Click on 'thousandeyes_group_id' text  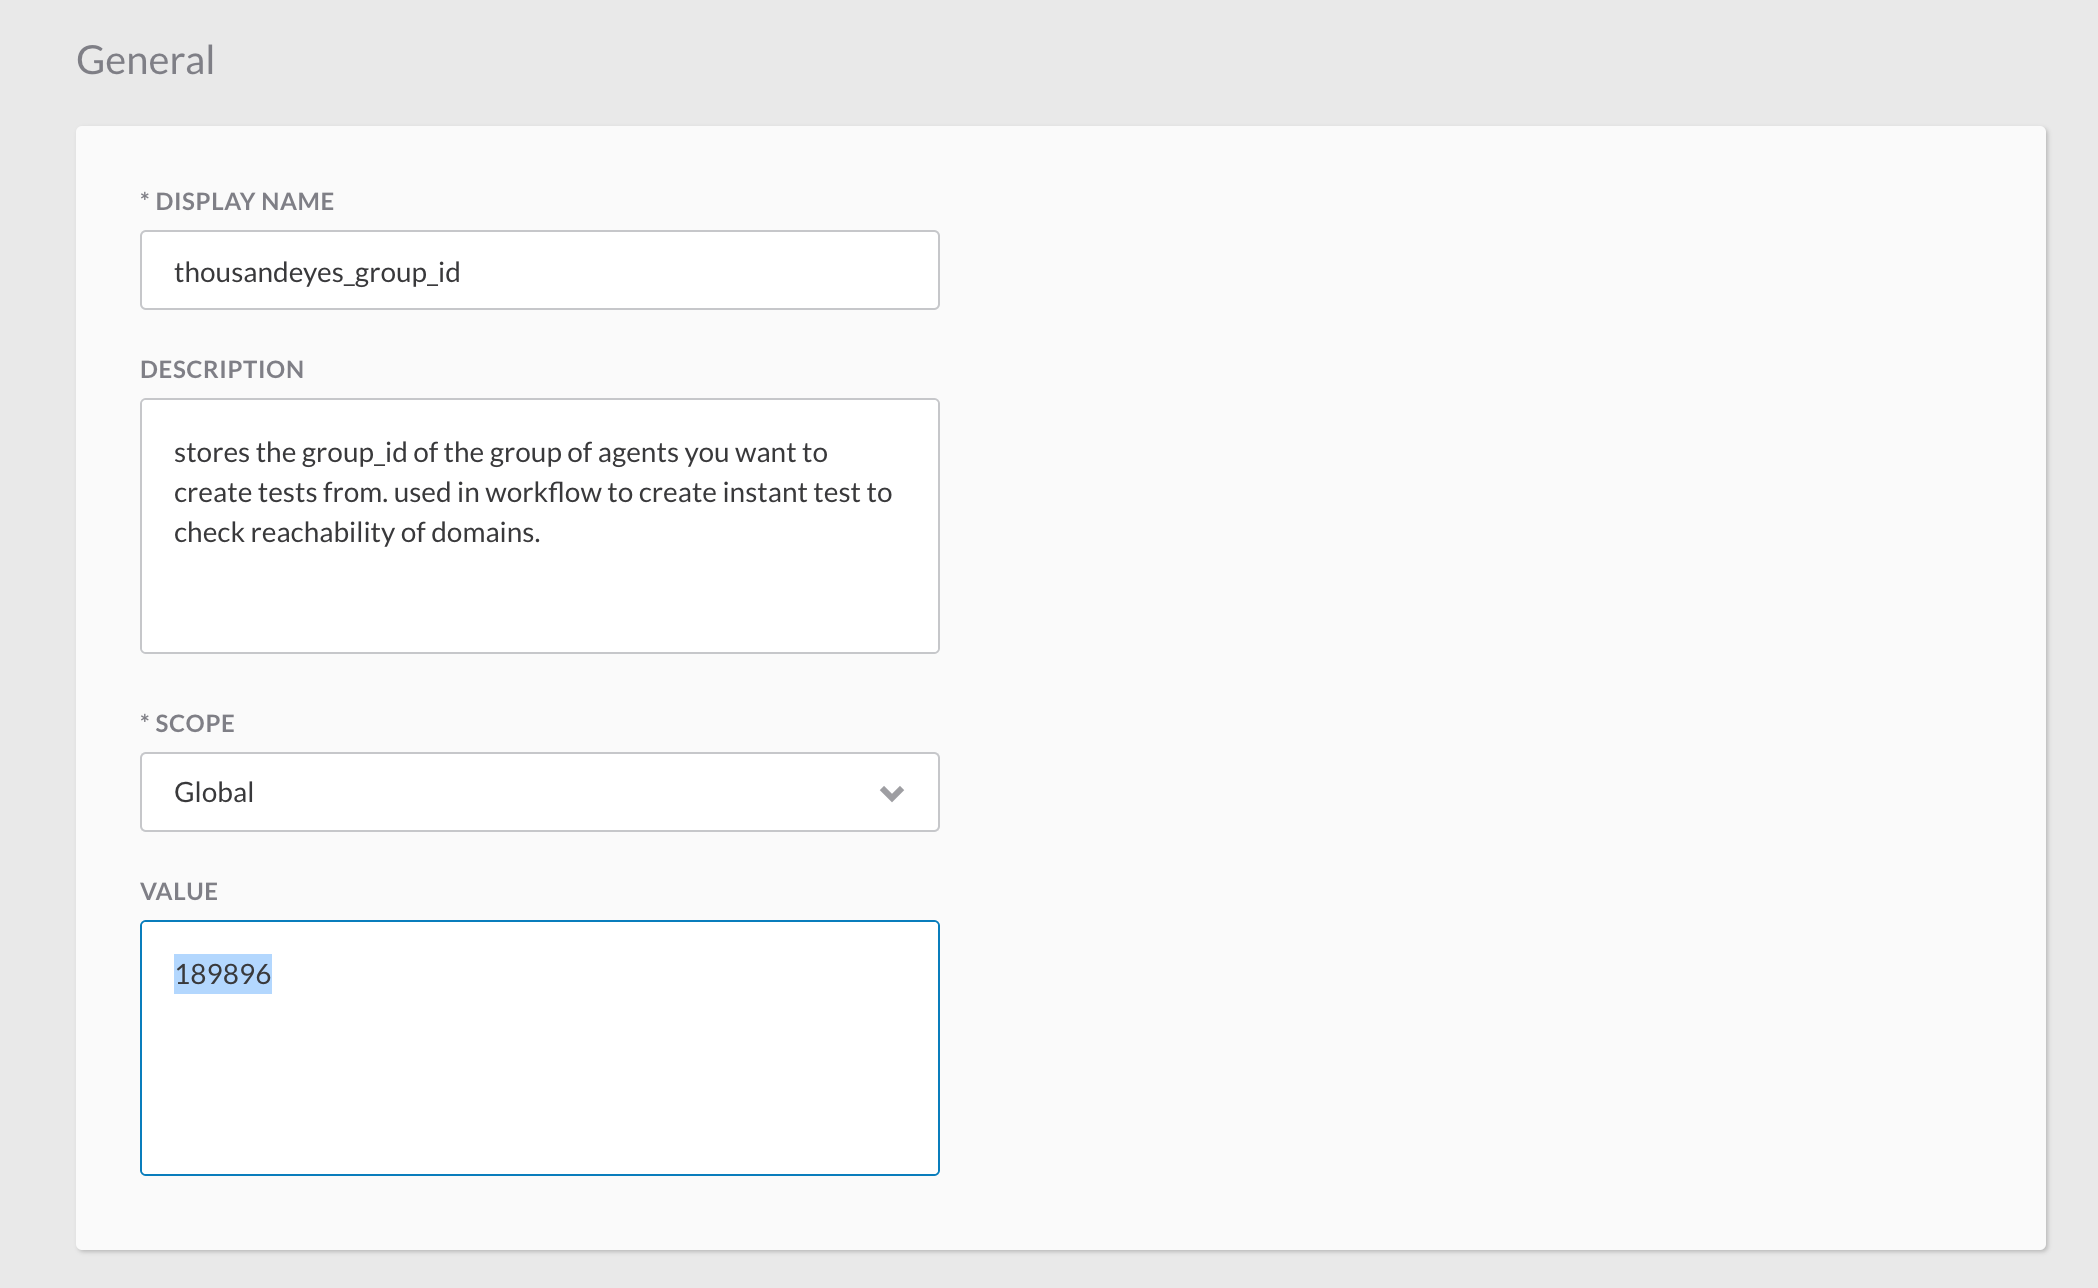(x=317, y=272)
